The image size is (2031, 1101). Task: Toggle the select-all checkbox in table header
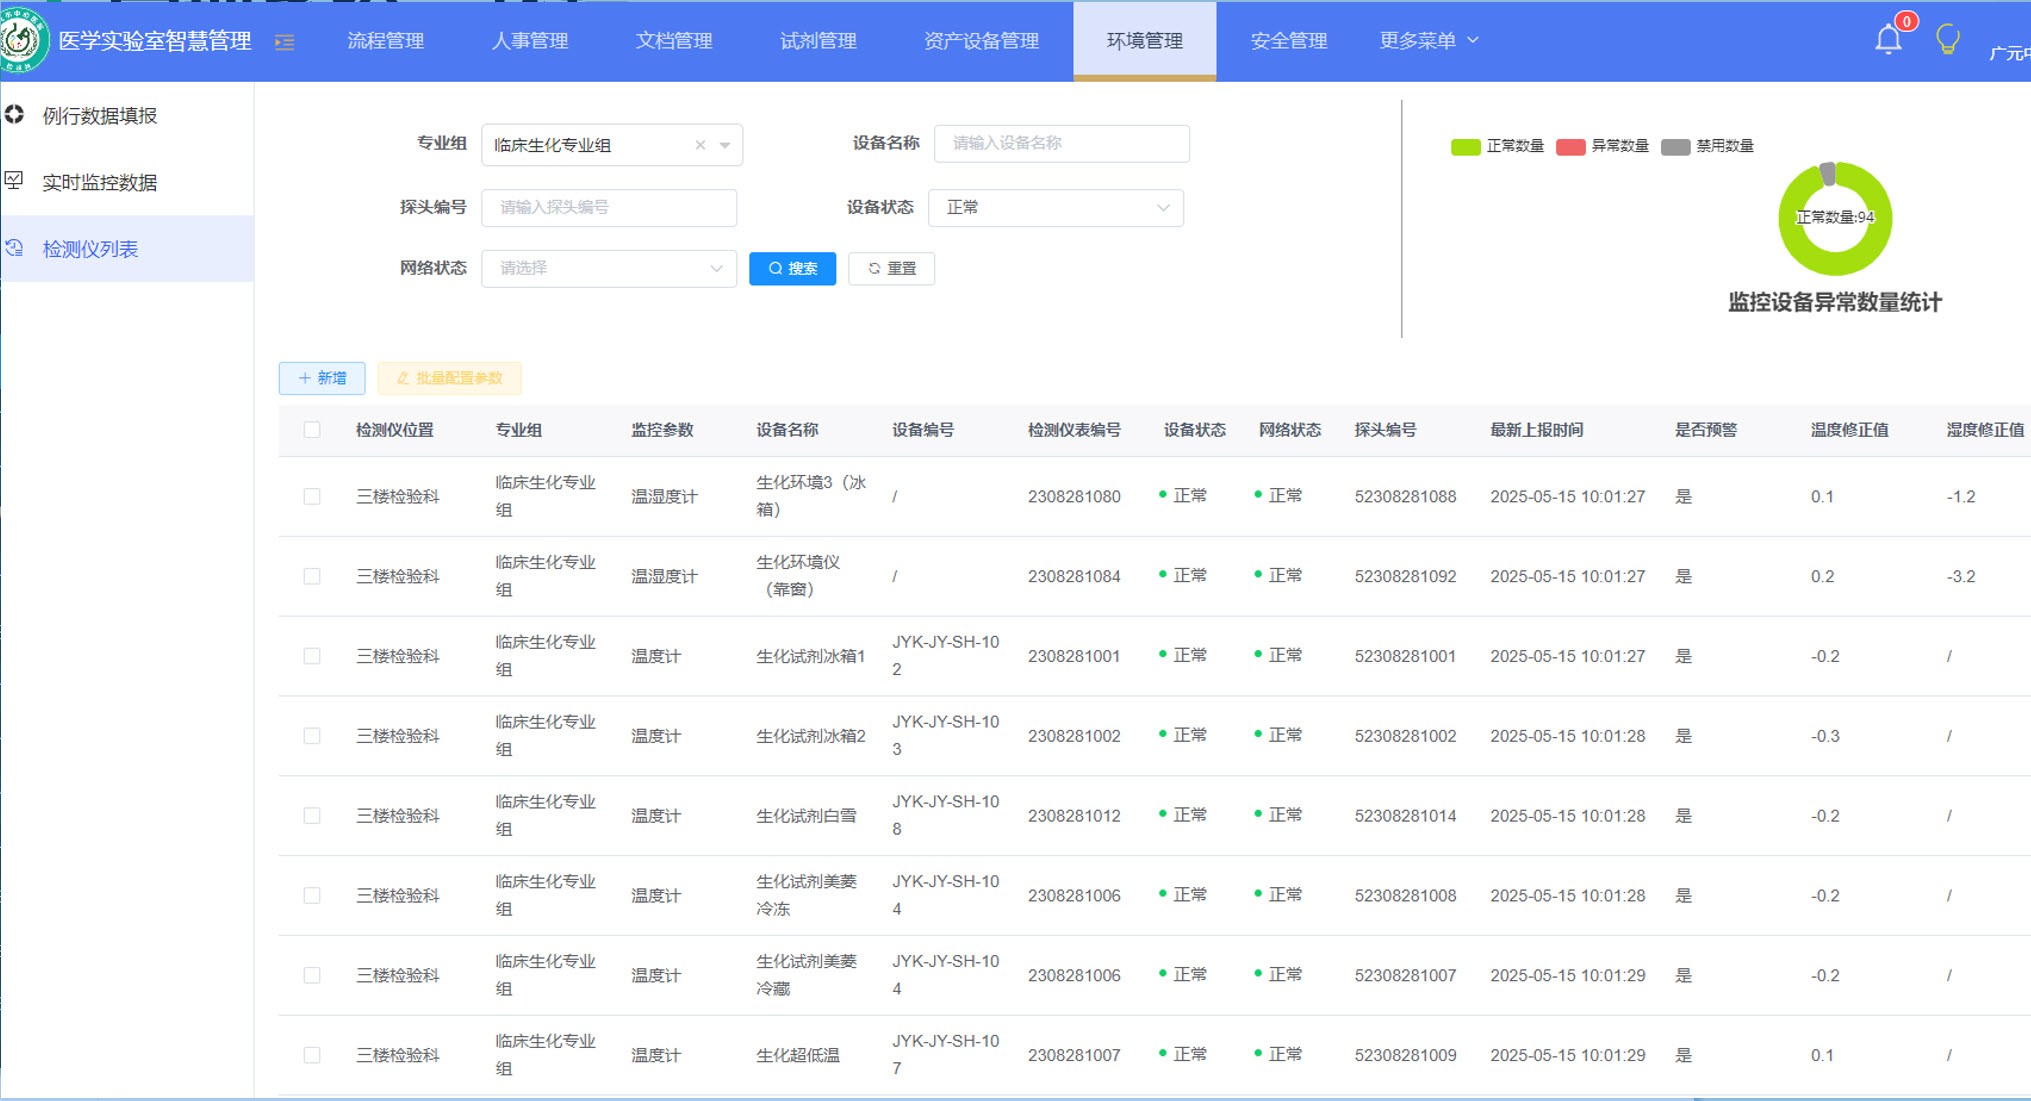(x=312, y=430)
